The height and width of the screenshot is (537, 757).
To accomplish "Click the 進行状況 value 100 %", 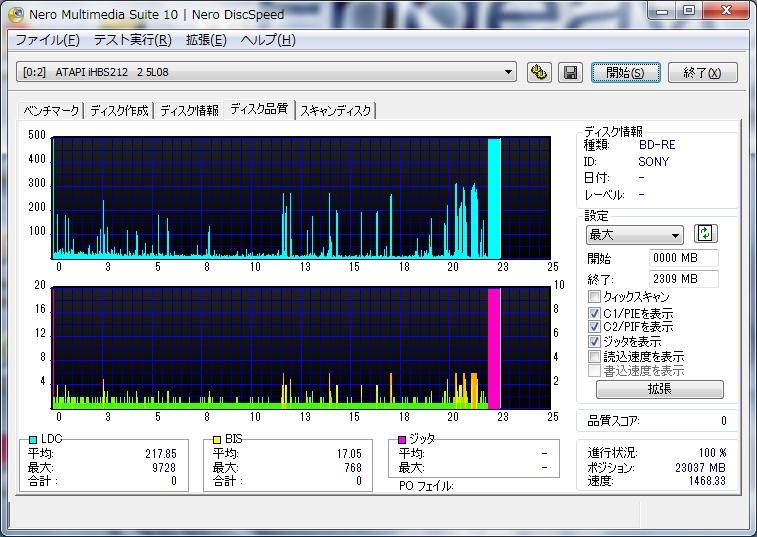I will tap(712, 453).
